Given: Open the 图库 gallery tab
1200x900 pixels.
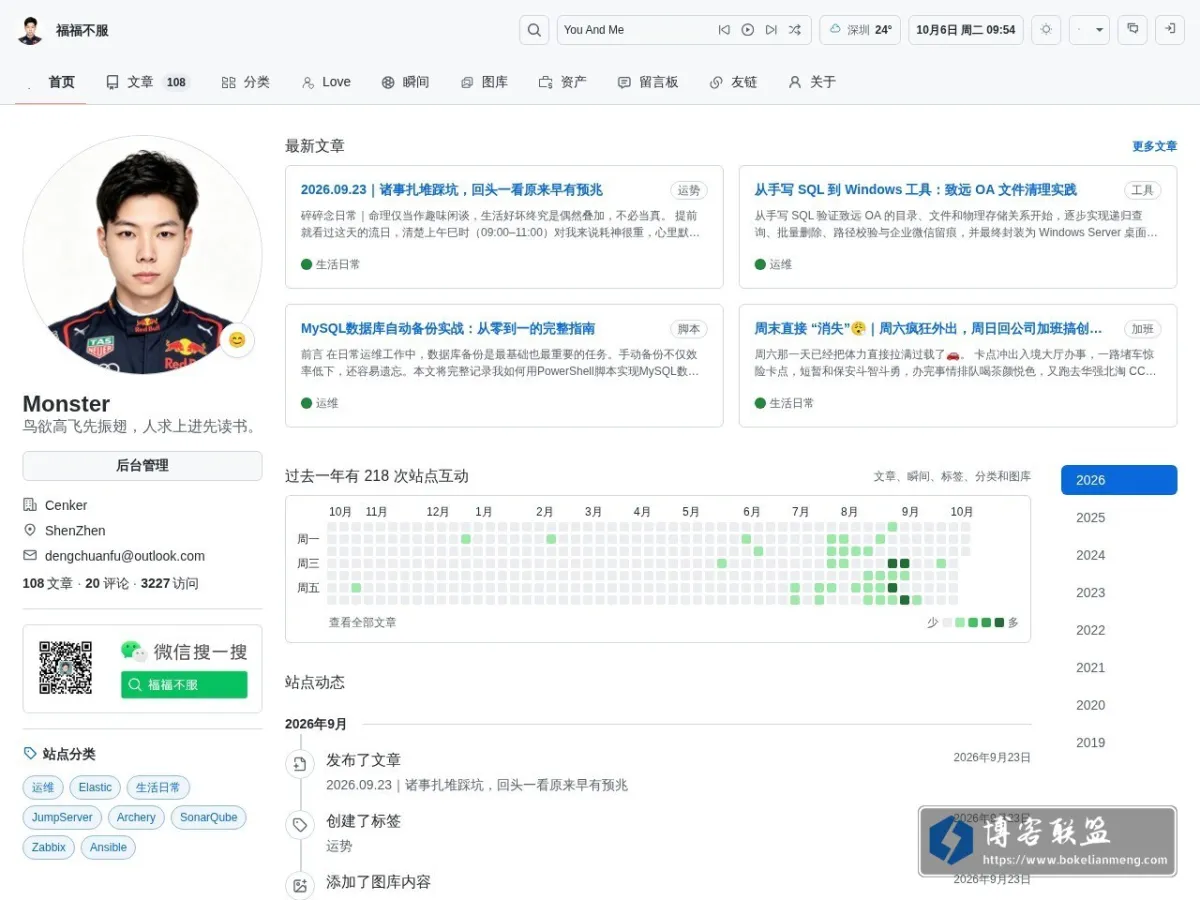Looking at the screenshot, I should click(484, 82).
